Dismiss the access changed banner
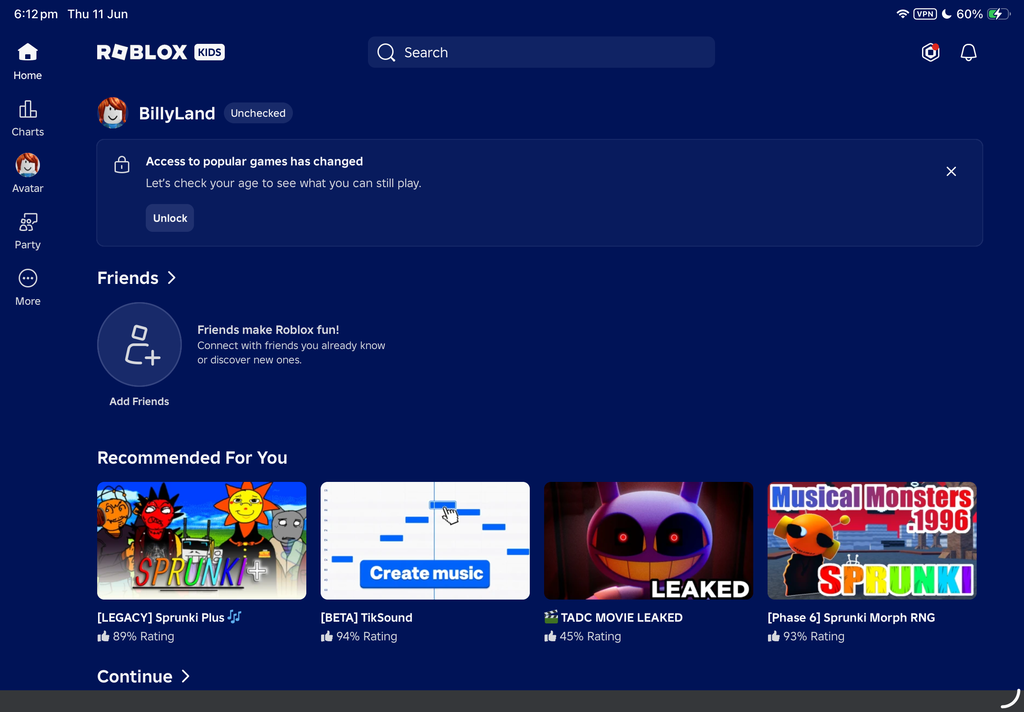Screen dimensions: 1024x712 tap(951, 171)
